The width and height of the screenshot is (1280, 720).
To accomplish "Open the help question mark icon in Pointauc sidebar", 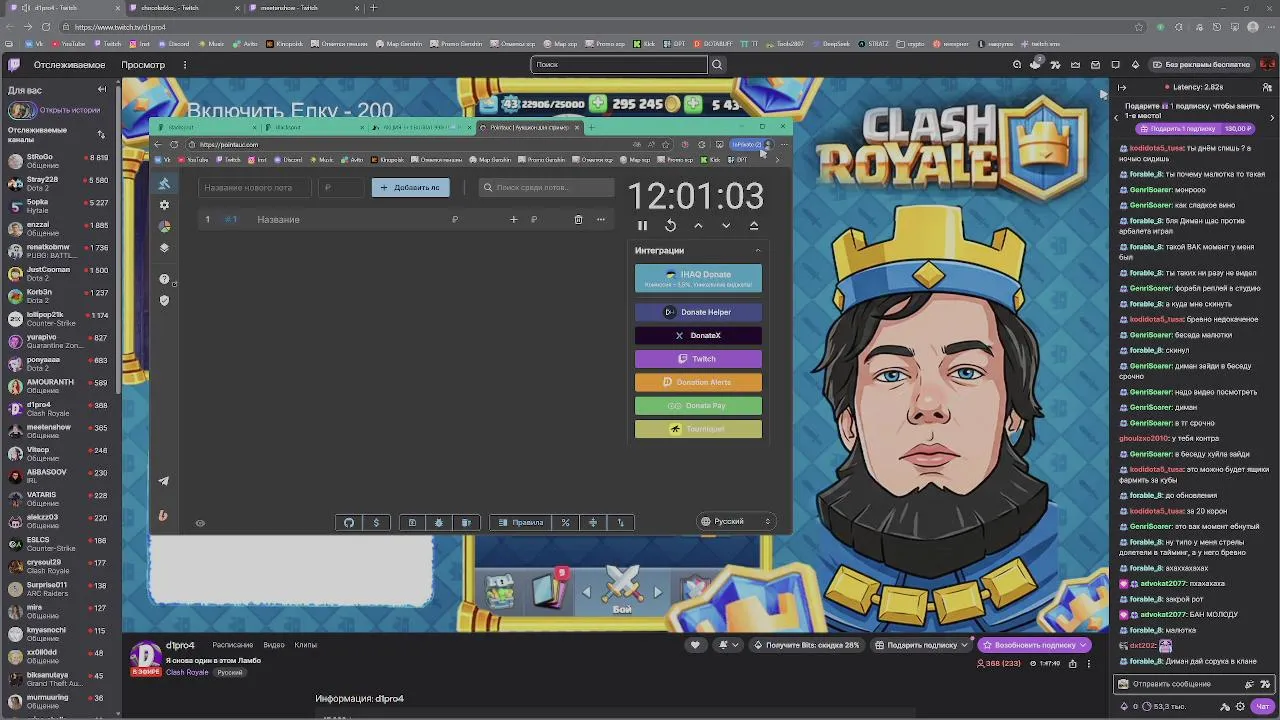I will [164, 279].
